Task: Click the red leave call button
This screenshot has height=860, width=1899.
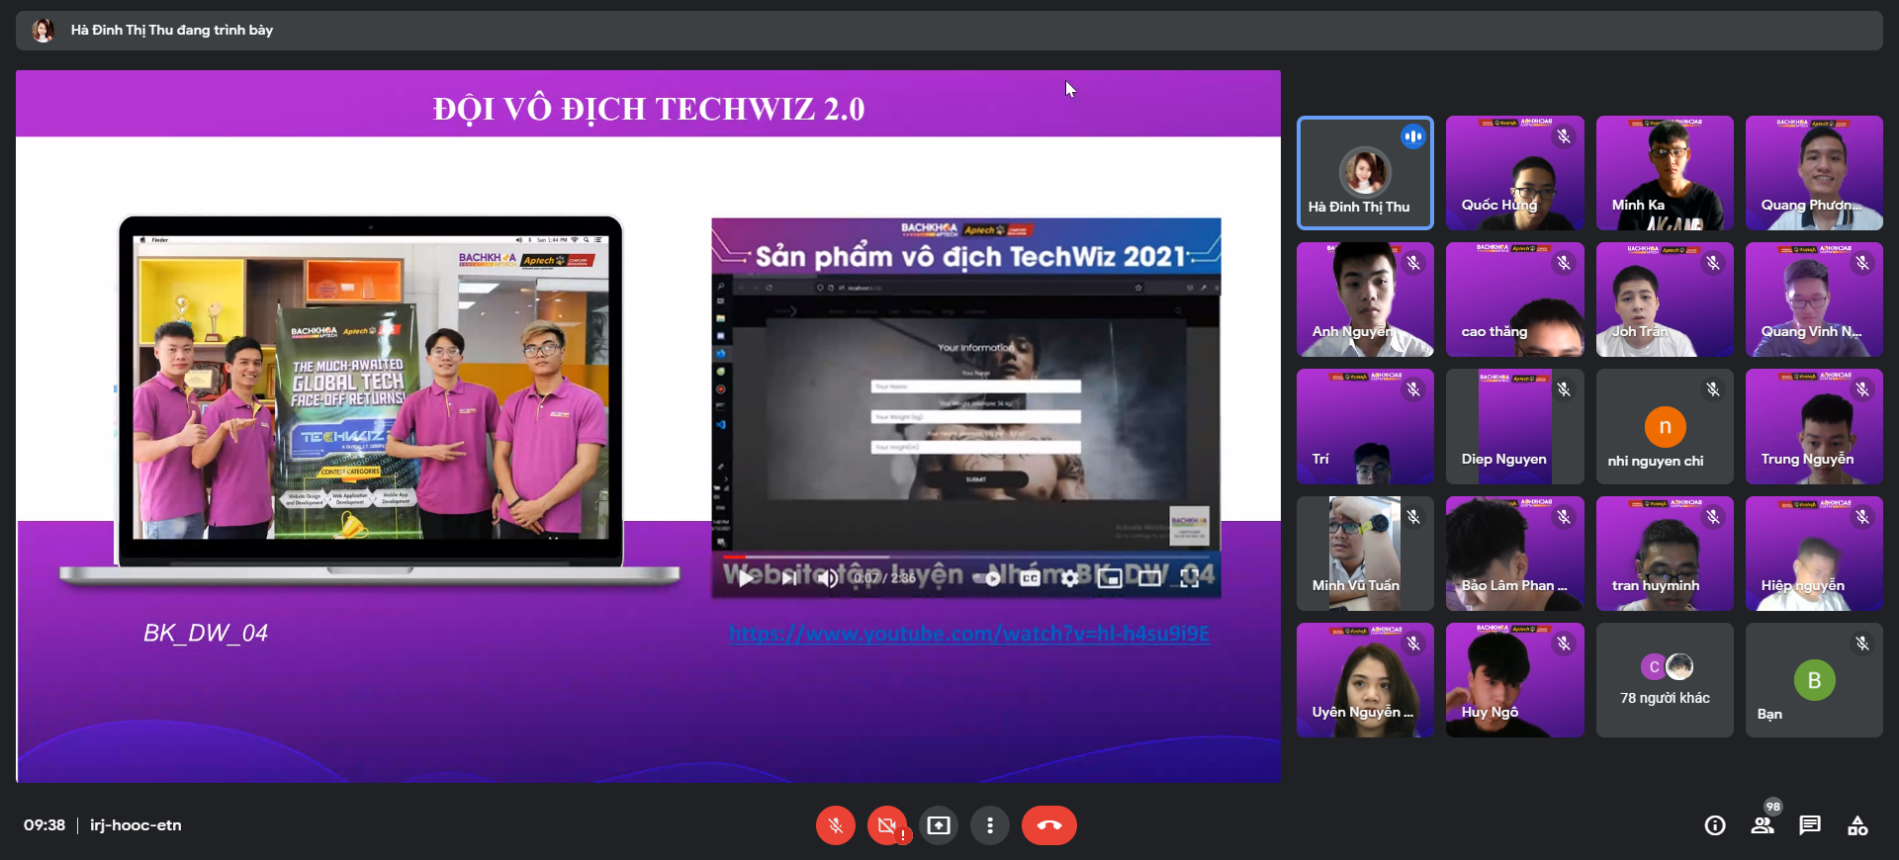Action: point(1049,825)
